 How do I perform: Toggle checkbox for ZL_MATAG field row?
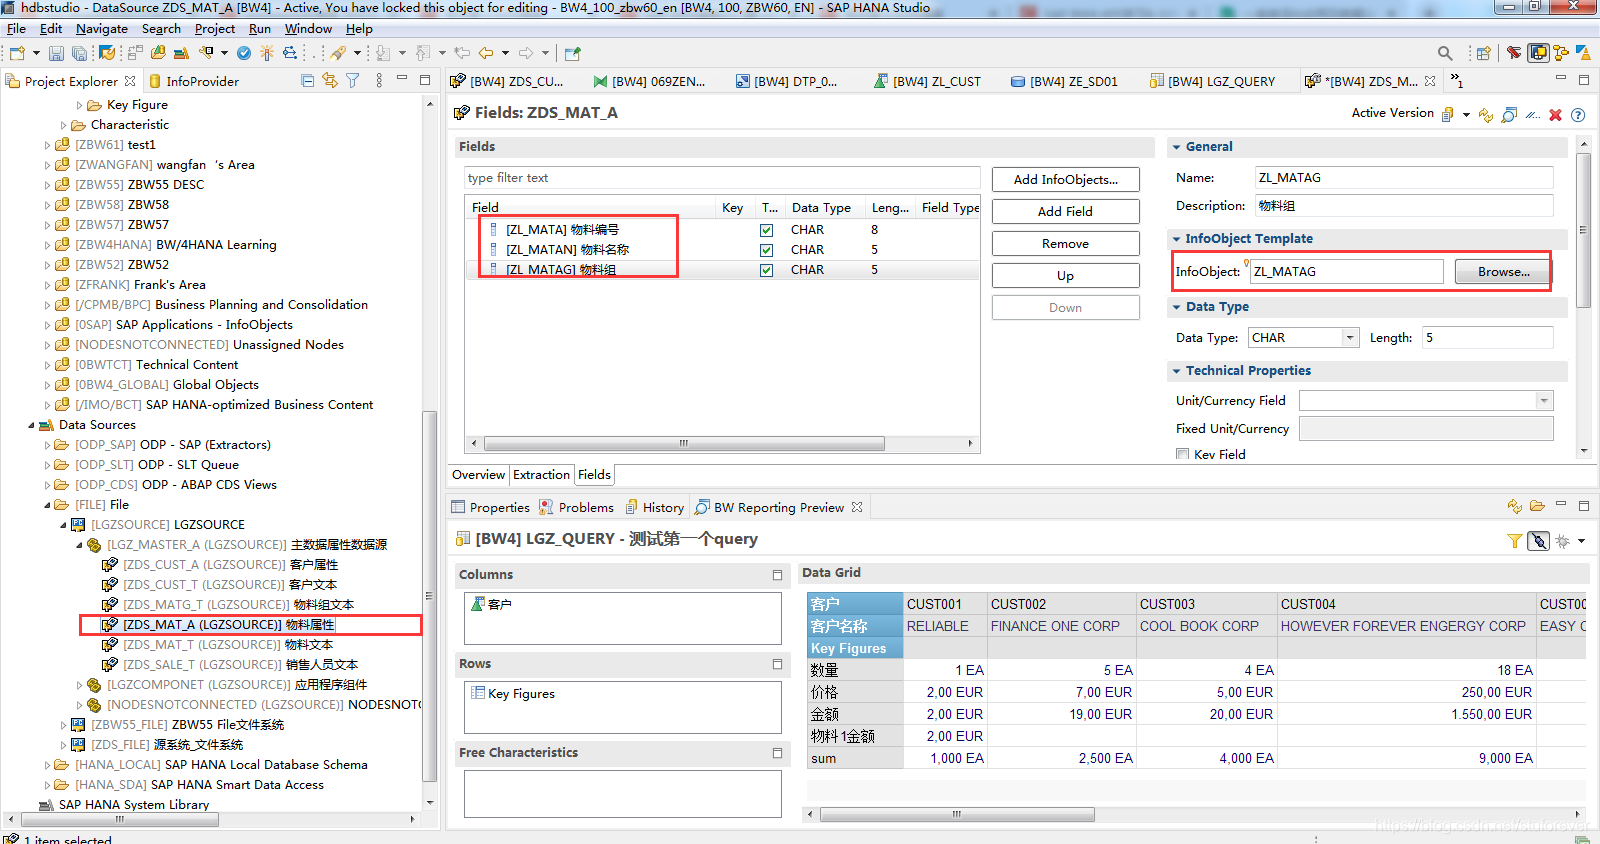(x=766, y=270)
